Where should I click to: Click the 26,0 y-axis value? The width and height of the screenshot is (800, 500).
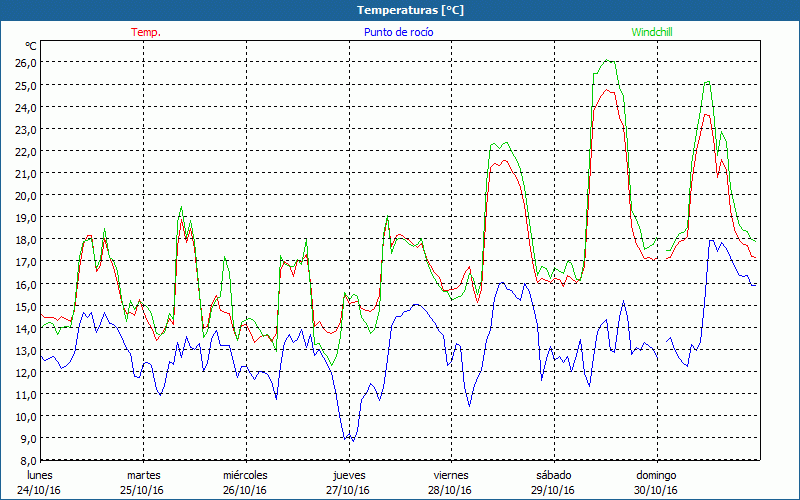point(24,62)
